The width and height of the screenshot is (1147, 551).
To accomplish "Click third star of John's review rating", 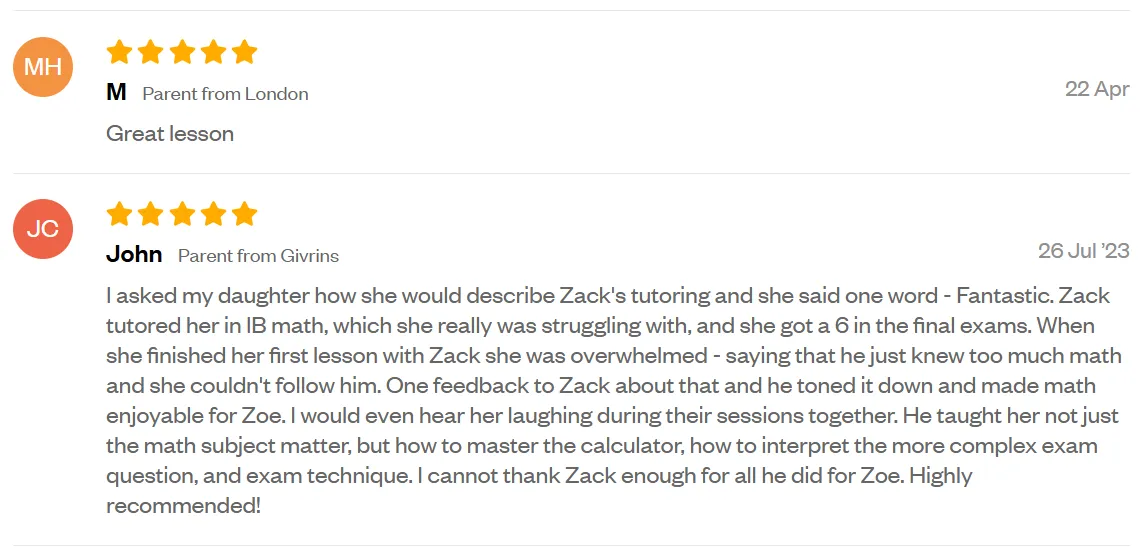I will pyautogui.click(x=182, y=214).
